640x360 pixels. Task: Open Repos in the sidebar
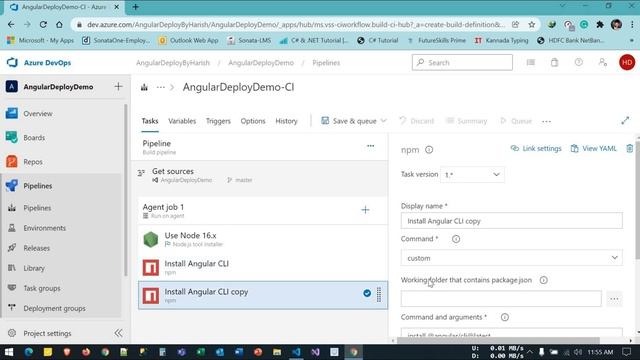pyautogui.click(x=33, y=162)
